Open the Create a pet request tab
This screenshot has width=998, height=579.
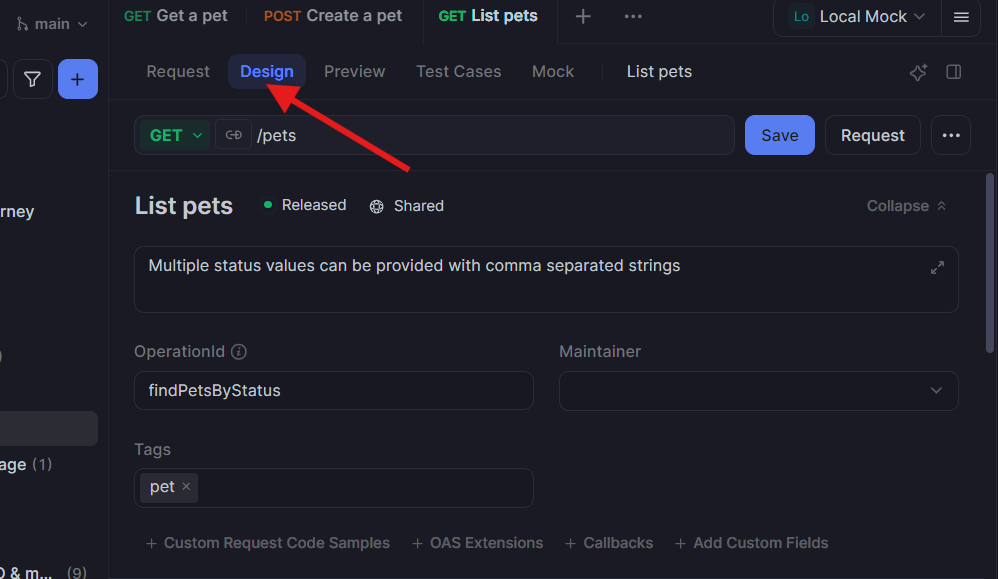pyautogui.click(x=333, y=16)
